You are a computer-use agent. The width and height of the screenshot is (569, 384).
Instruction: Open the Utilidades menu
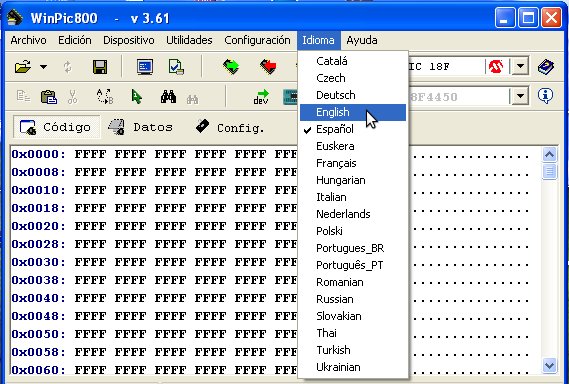tap(189, 40)
